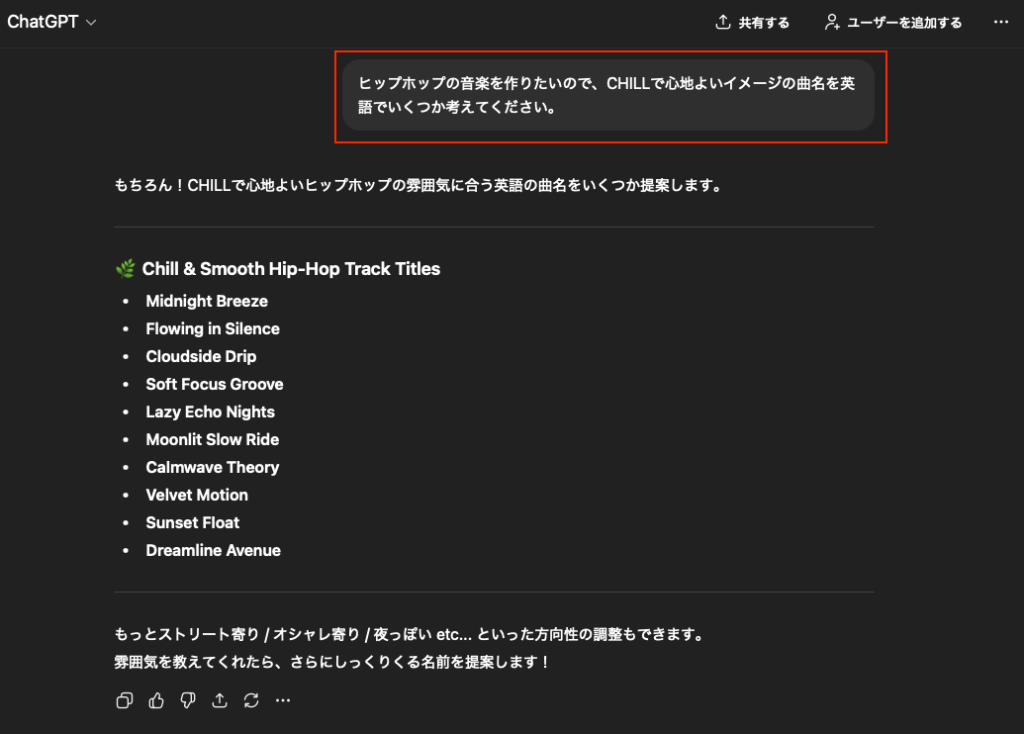The height and width of the screenshot is (734, 1024).
Task: Give the response a thumbs up
Action: pyautogui.click(x=156, y=701)
